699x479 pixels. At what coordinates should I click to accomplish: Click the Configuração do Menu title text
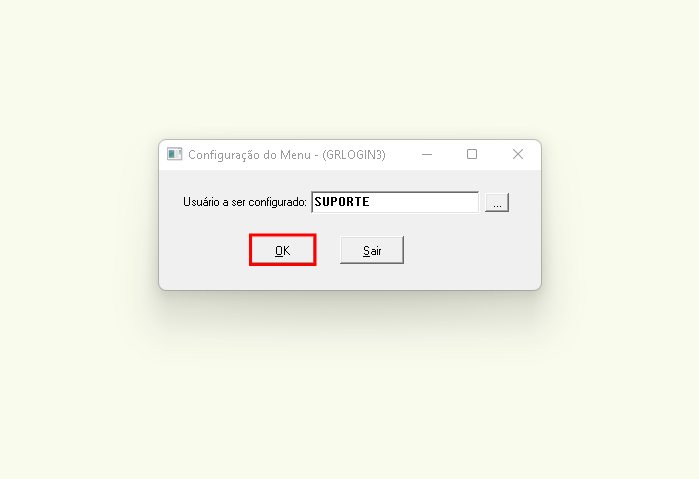[x=249, y=155]
